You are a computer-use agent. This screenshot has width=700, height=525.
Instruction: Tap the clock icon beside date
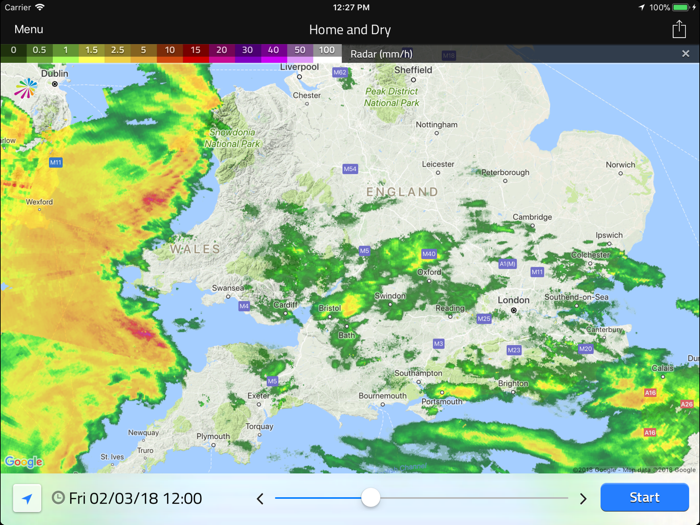pyautogui.click(x=58, y=497)
